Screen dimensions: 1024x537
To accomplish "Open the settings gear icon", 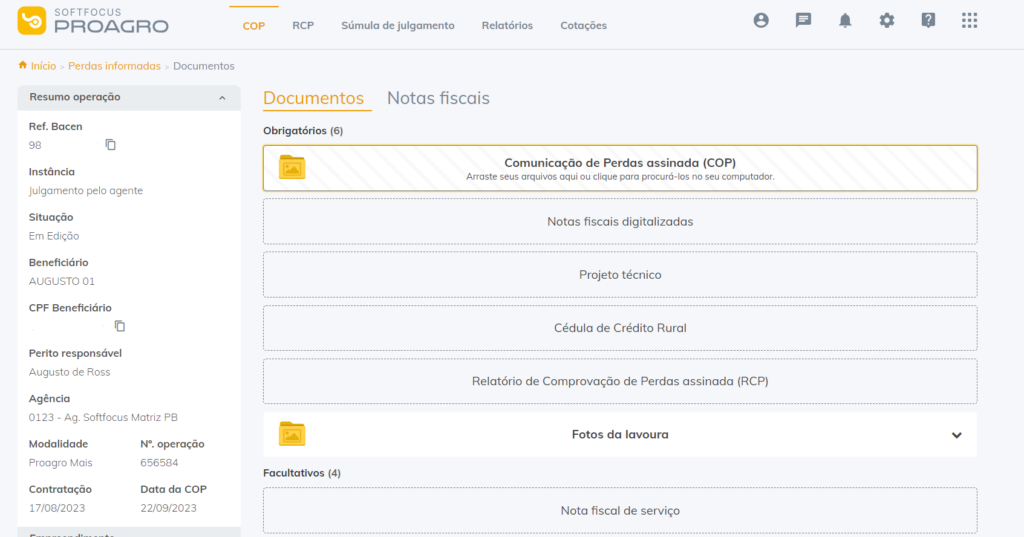I will click(x=887, y=20).
